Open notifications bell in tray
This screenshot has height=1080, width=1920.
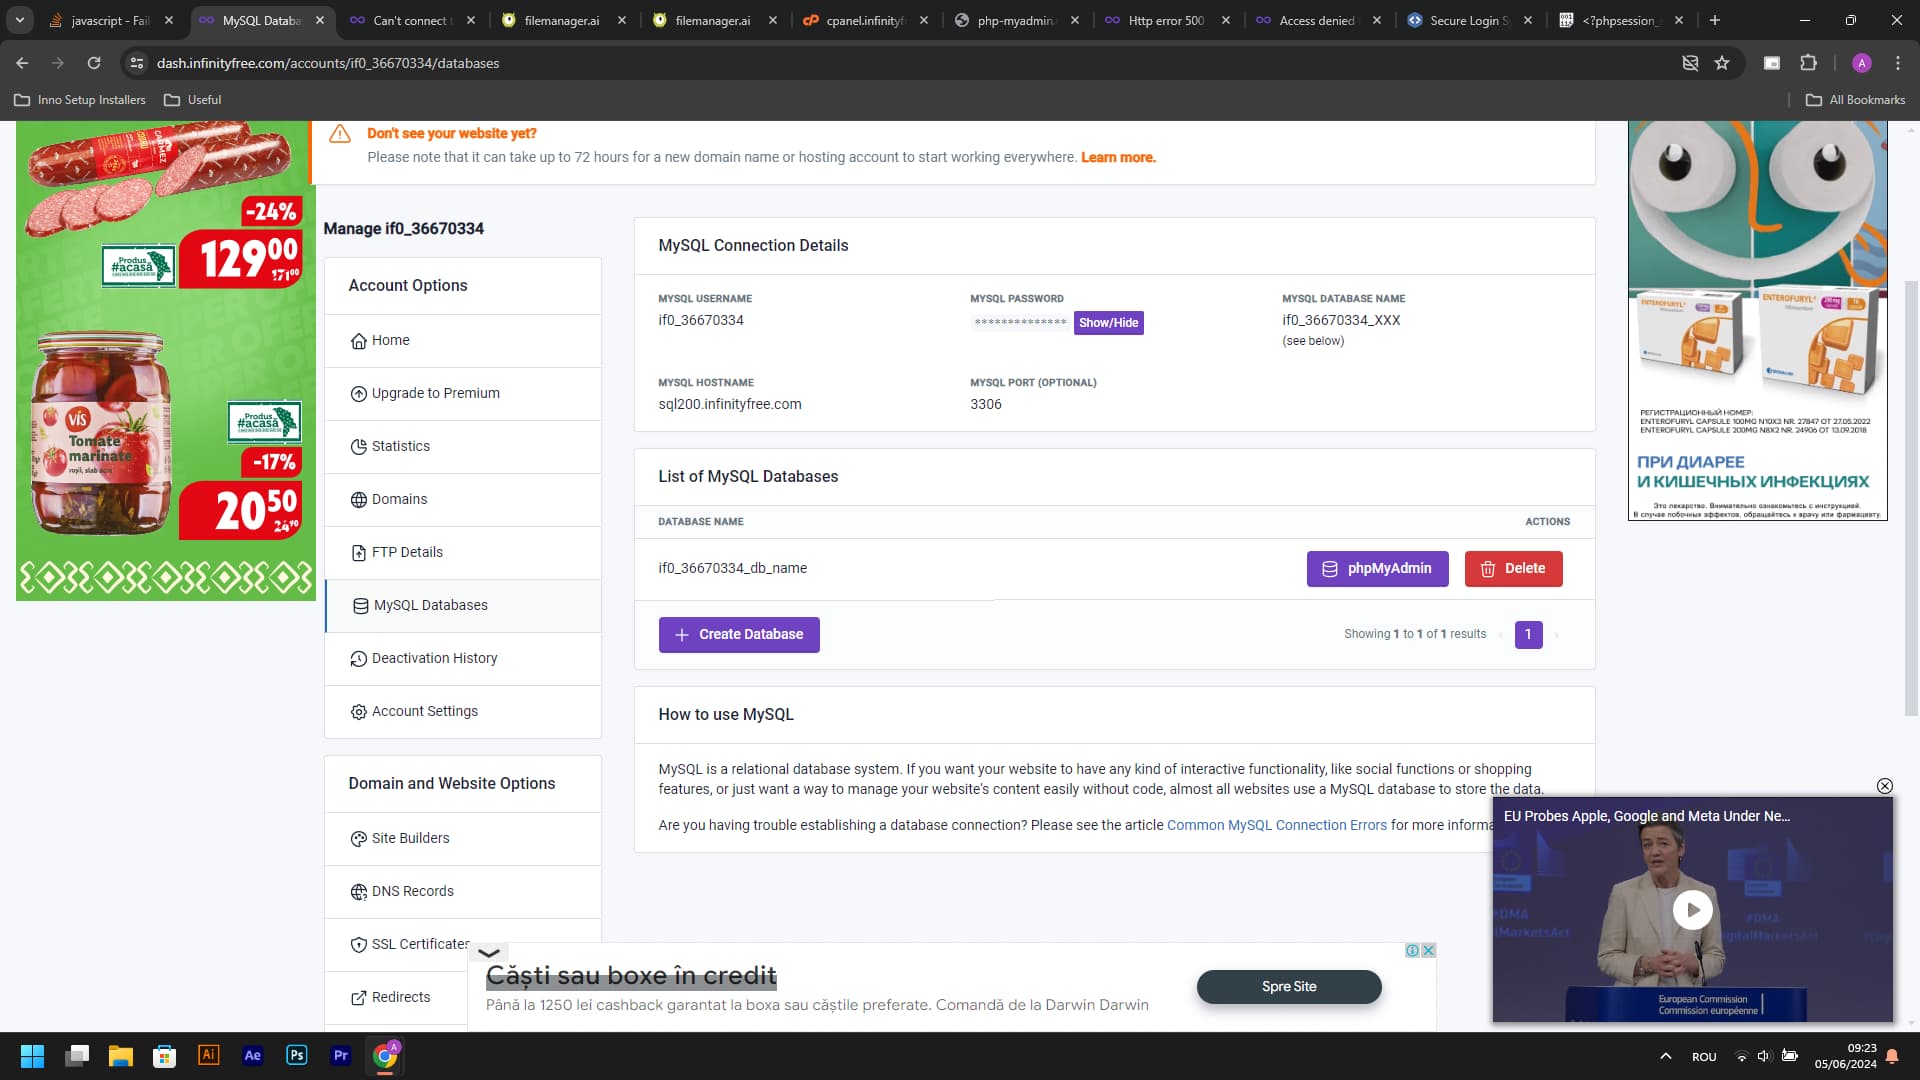[x=1892, y=1056]
